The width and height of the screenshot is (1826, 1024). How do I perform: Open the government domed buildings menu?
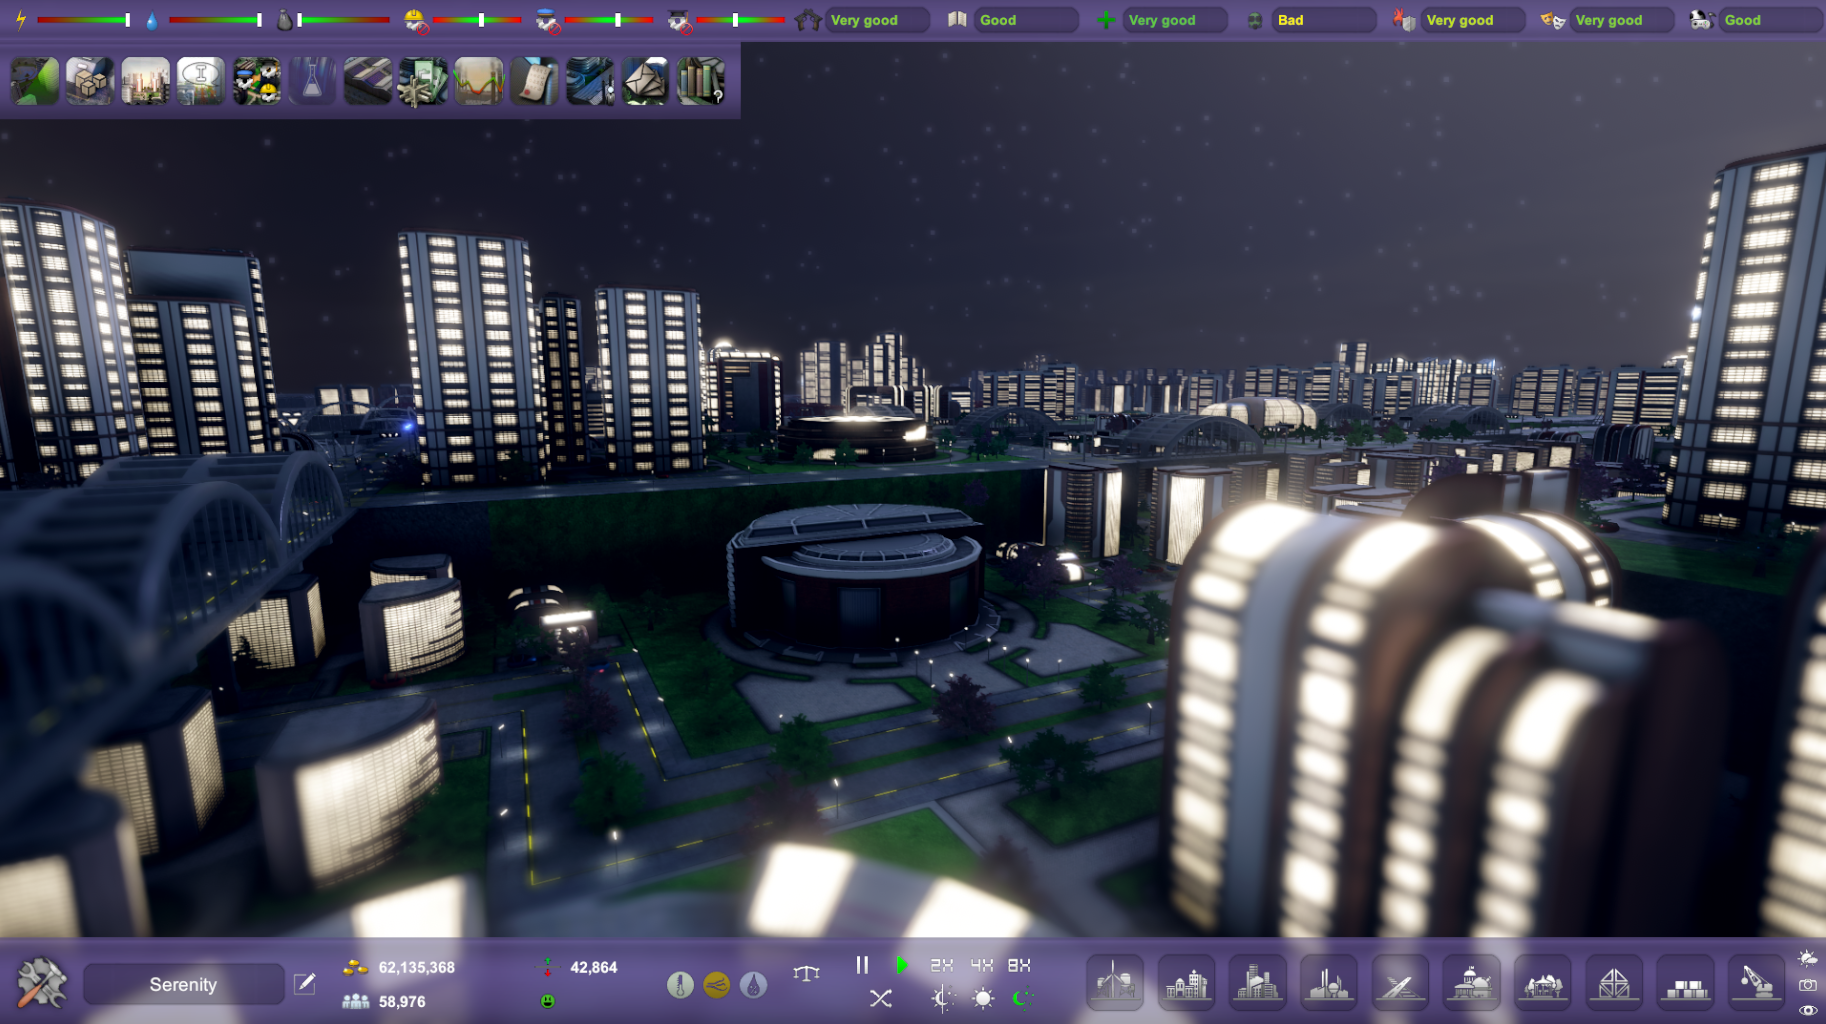(1471, 982)
